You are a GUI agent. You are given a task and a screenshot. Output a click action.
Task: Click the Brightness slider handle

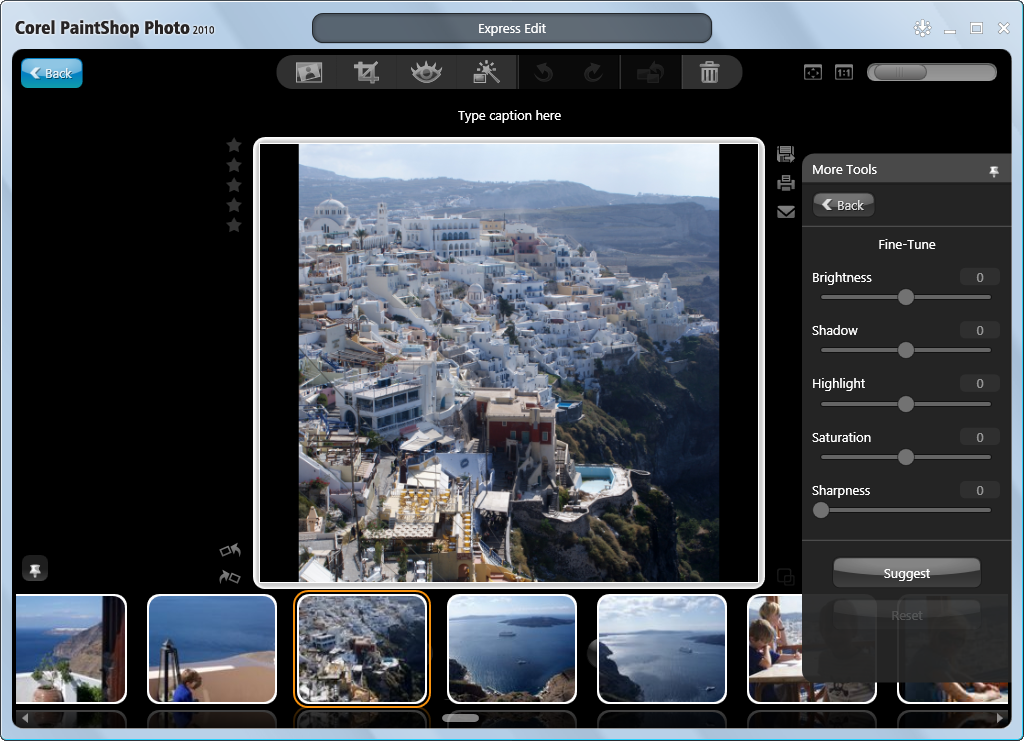pos(906,297)
